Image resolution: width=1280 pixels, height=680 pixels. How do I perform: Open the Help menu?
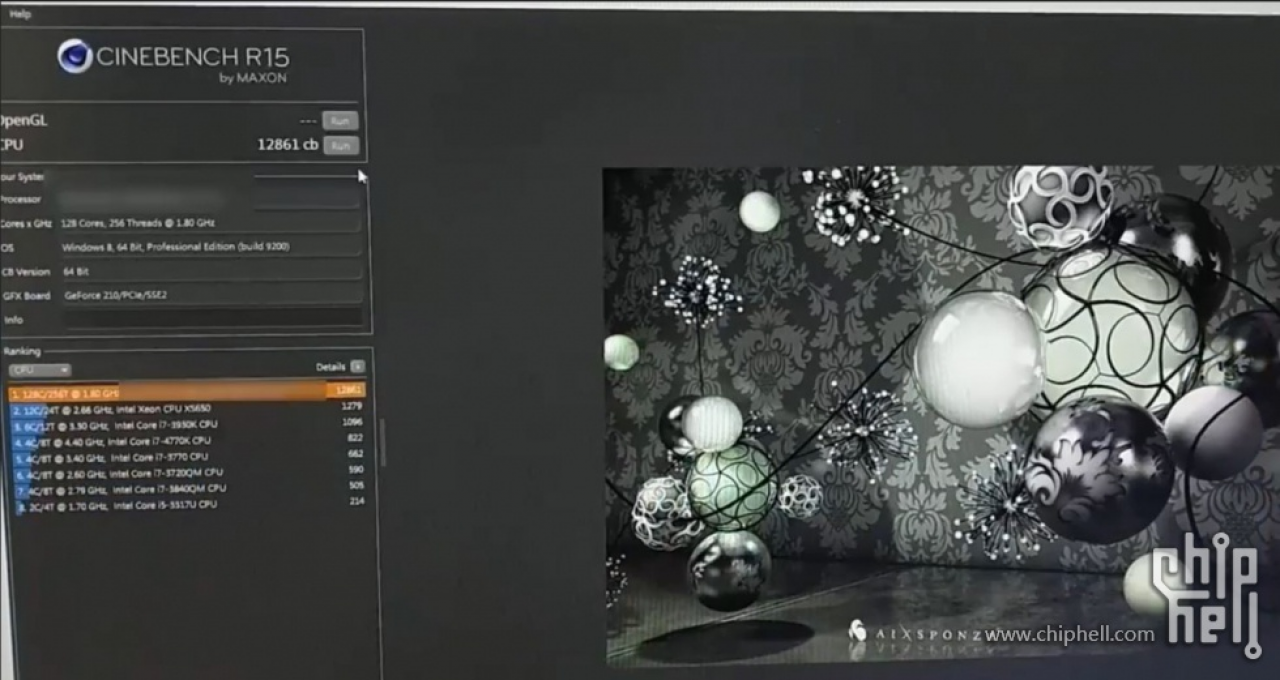tap(20, 14)
